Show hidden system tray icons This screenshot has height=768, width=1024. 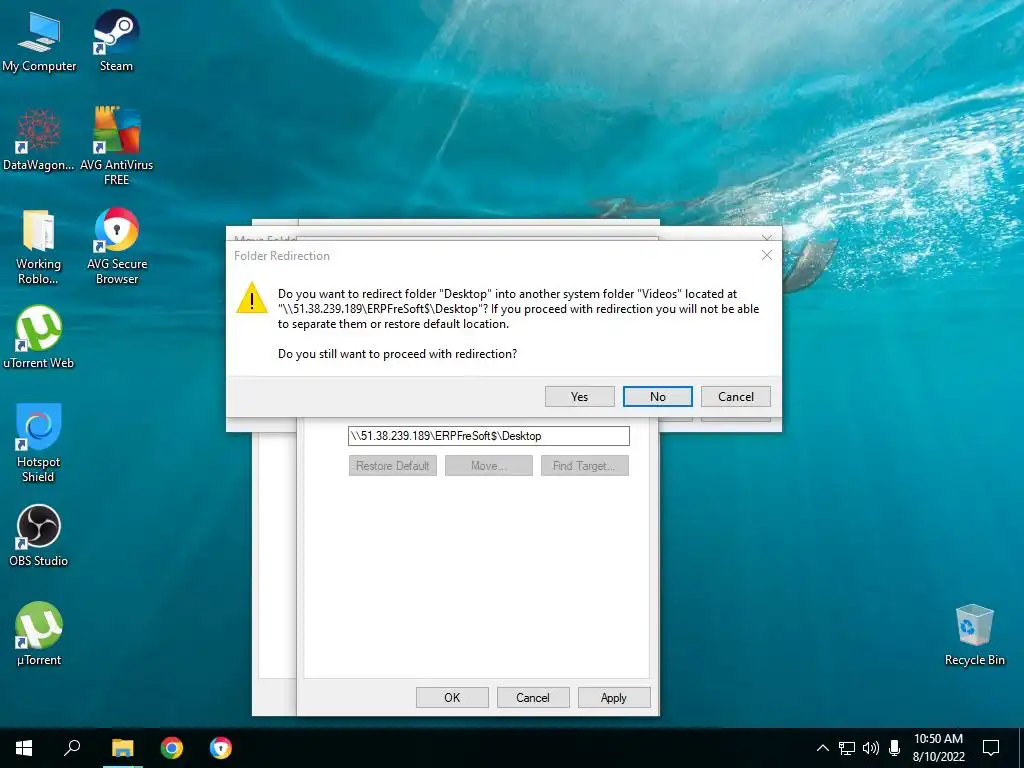[823, 748]
